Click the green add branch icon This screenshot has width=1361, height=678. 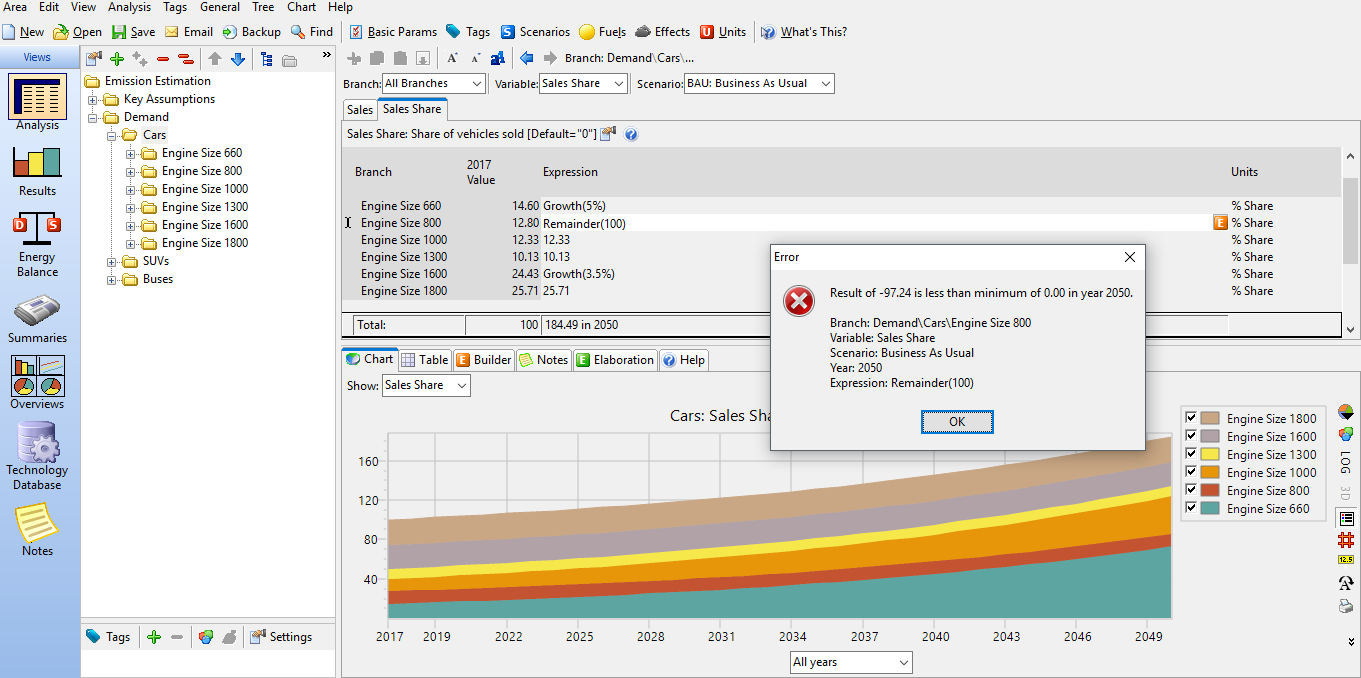[117, 59]
